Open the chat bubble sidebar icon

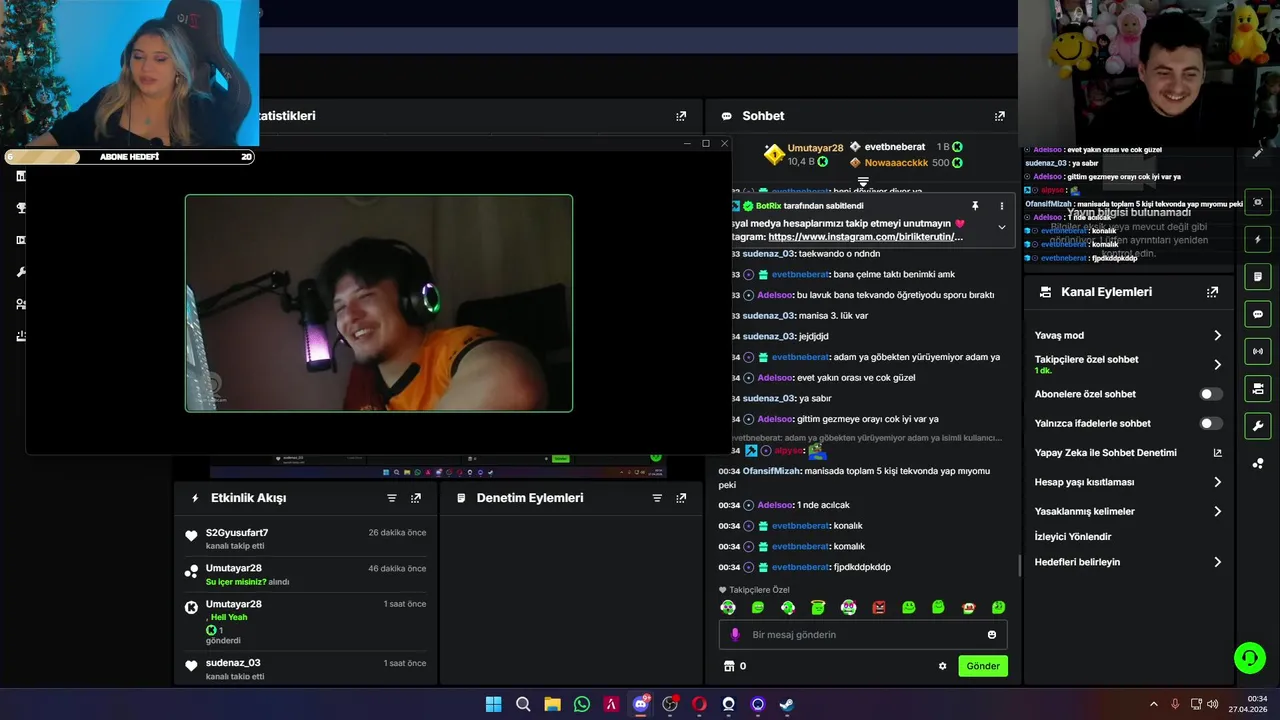(x=1258, y=314)
